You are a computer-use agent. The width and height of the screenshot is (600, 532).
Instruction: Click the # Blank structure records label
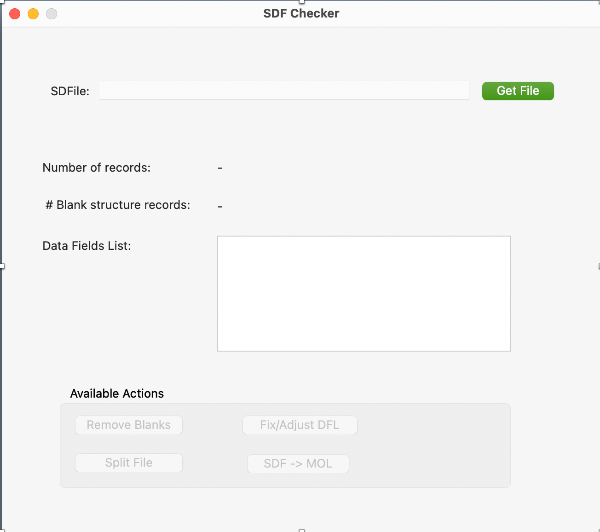[x=117, y=205]
